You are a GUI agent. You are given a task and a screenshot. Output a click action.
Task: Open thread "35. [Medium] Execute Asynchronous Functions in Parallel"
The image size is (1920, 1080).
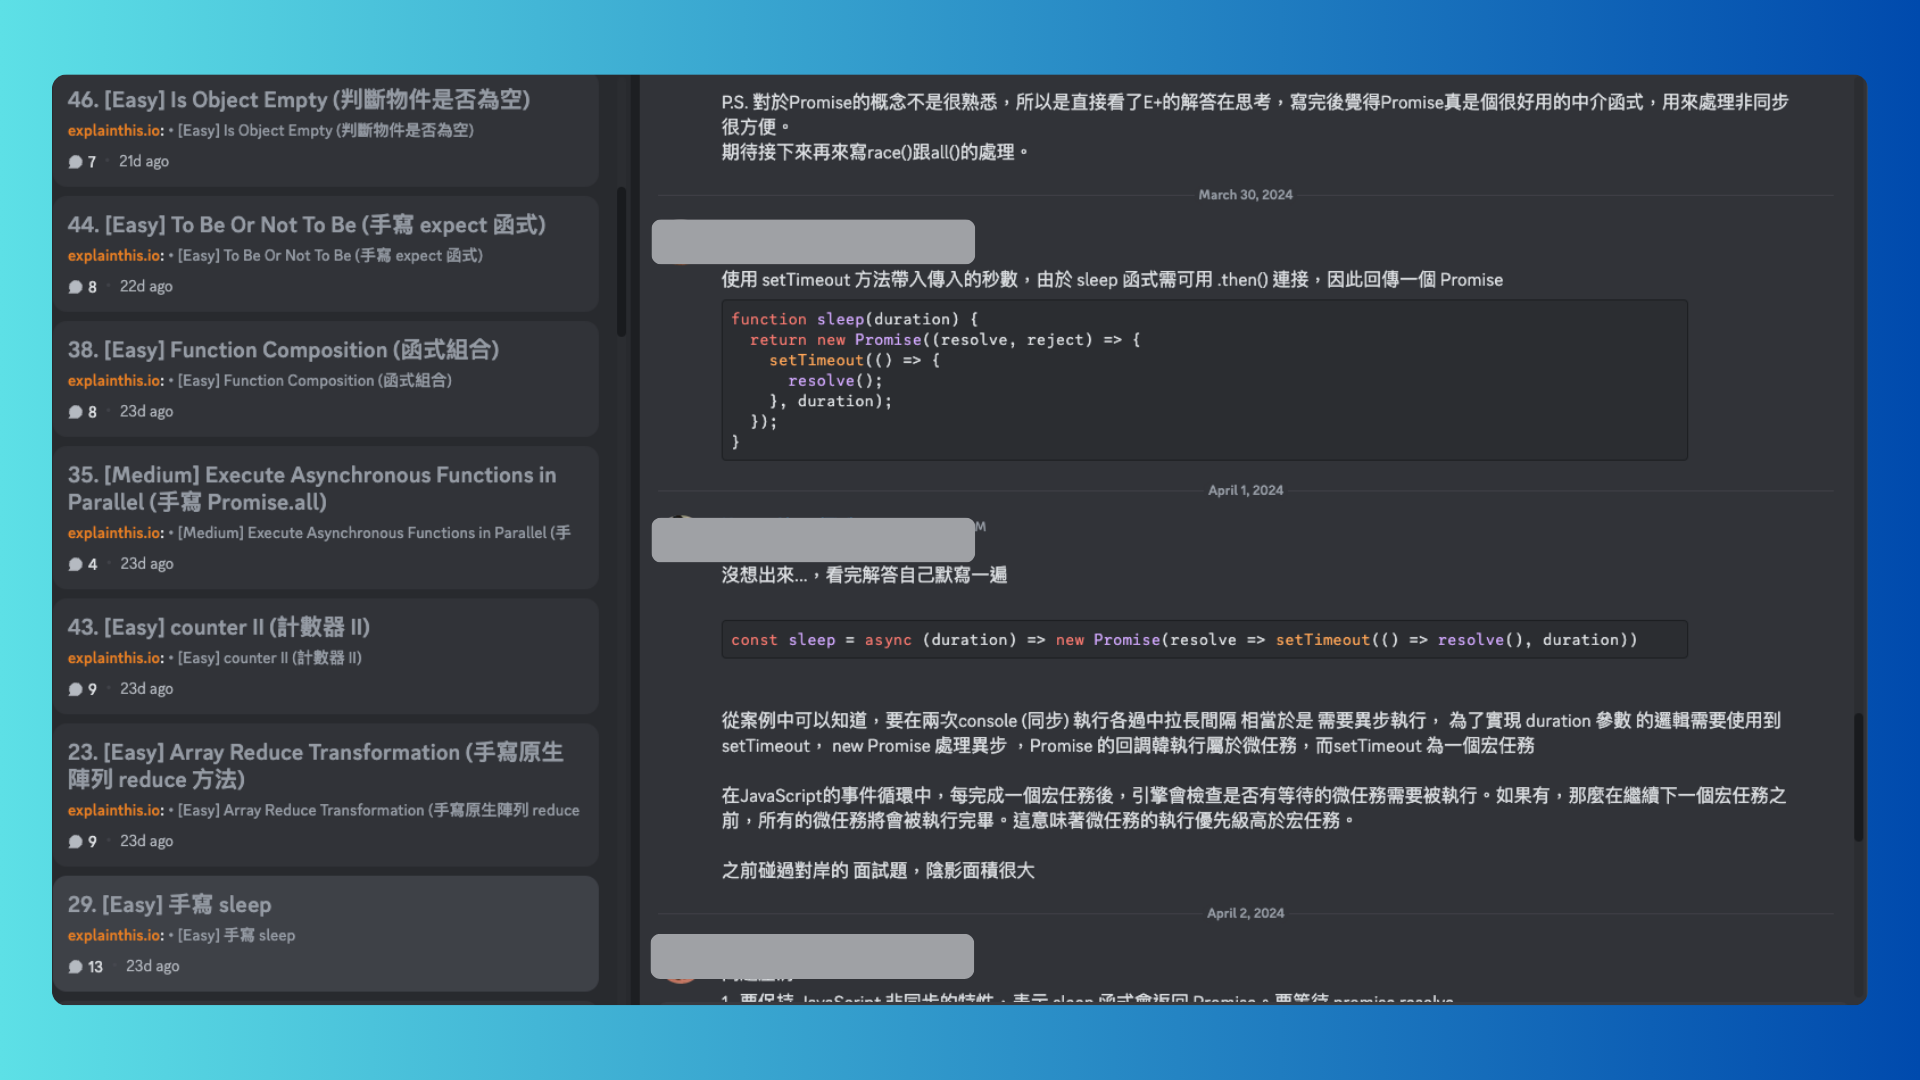pos(311,488)
